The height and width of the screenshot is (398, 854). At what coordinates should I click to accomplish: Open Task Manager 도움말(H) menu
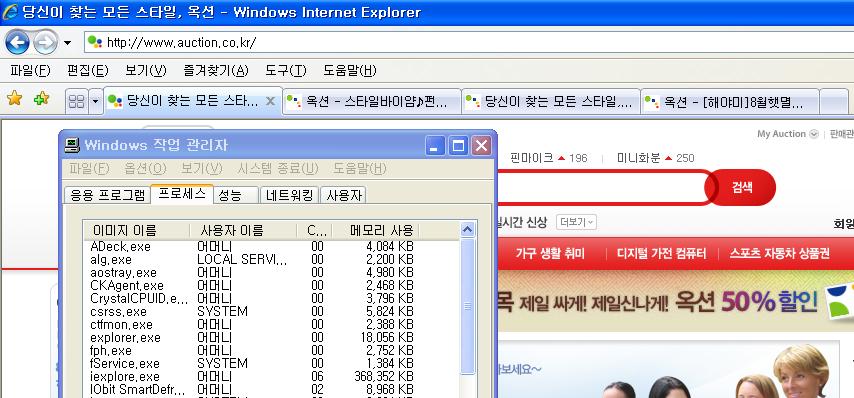pyautogui.click(x=359, y=168)
